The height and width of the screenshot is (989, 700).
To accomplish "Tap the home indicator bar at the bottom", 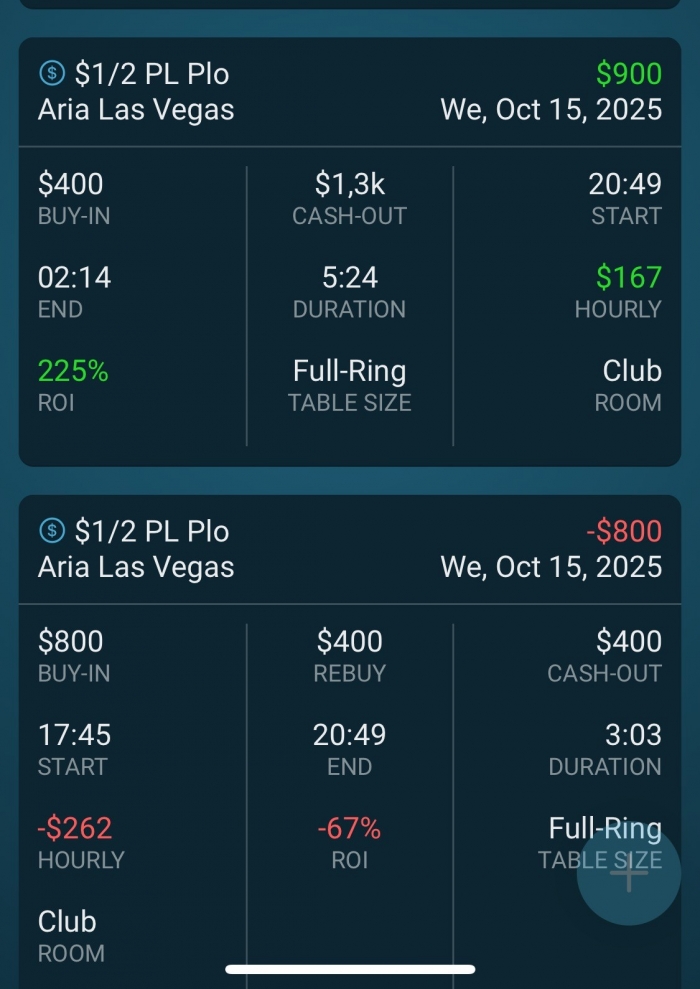I will 350,968.
